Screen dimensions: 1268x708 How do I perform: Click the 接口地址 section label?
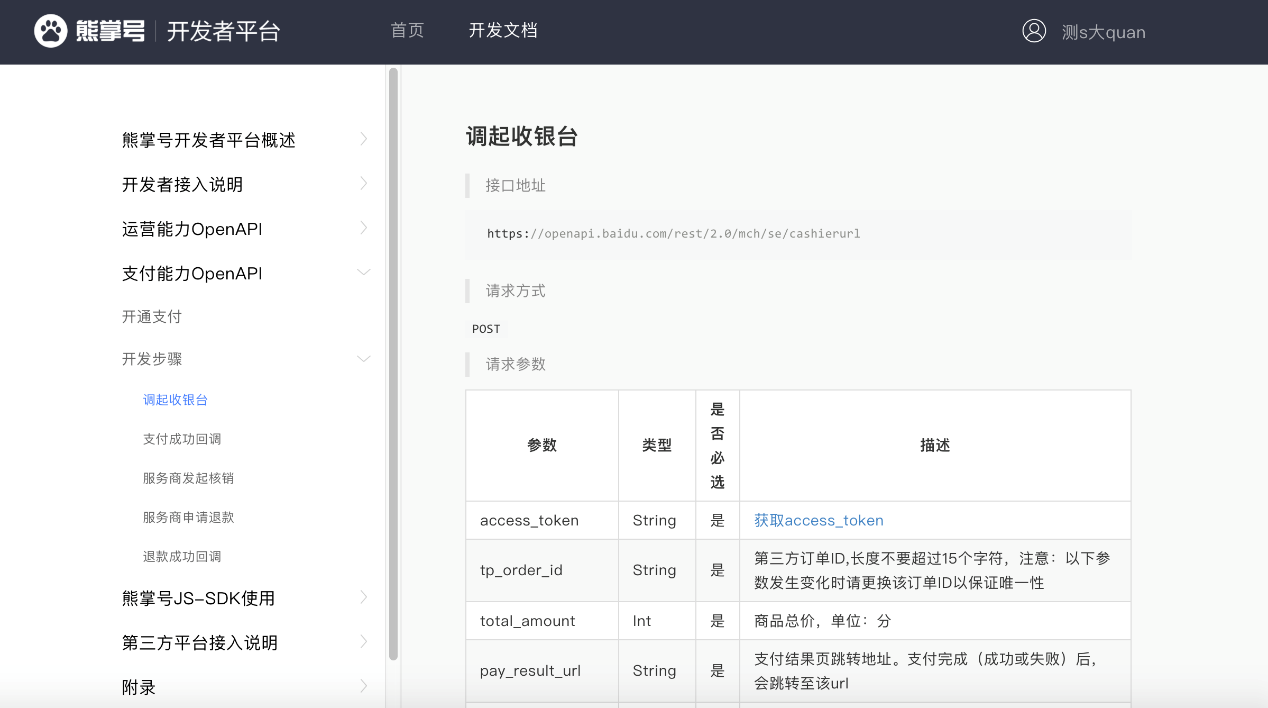pos(516,185)
